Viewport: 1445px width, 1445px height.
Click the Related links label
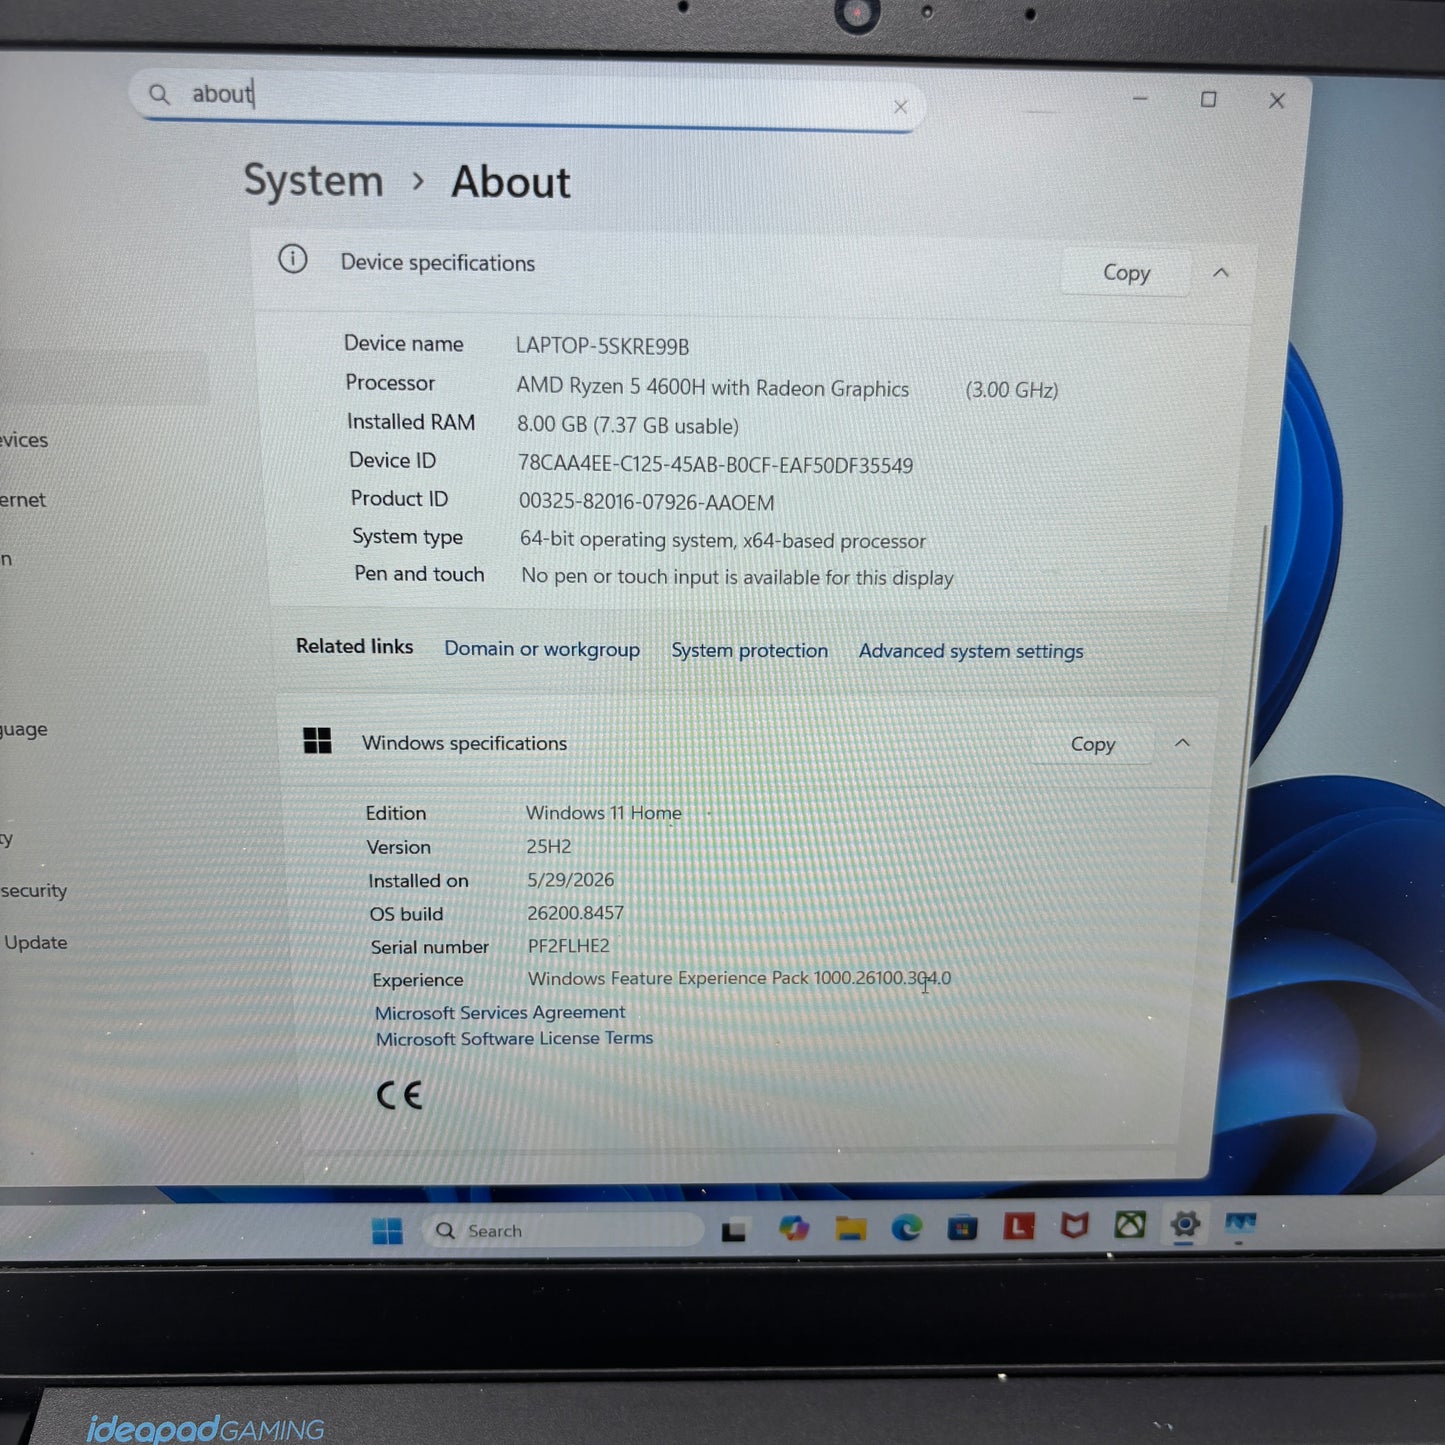354,646
